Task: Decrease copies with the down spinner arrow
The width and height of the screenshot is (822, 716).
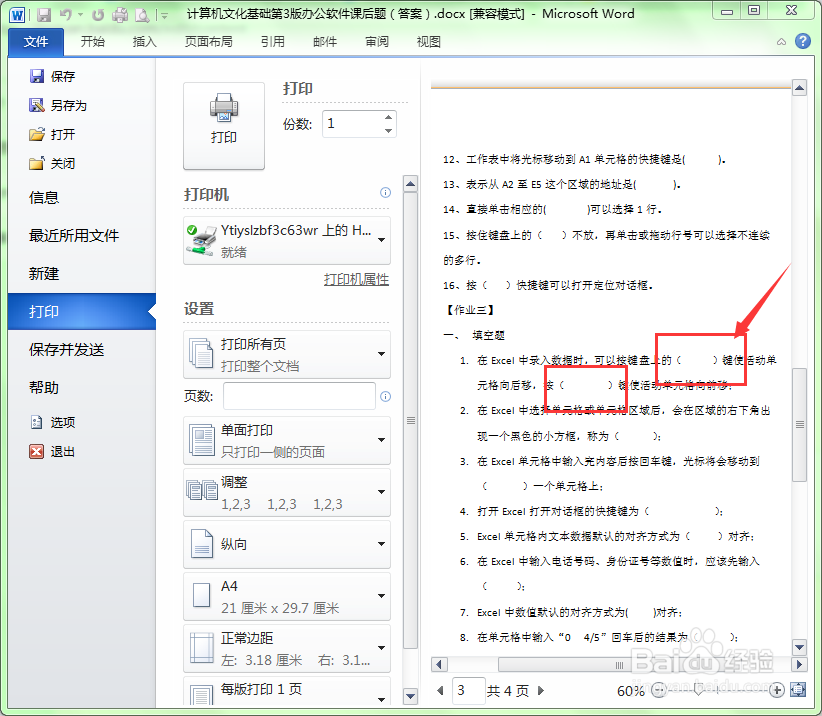Action: (x=388, y=131)
